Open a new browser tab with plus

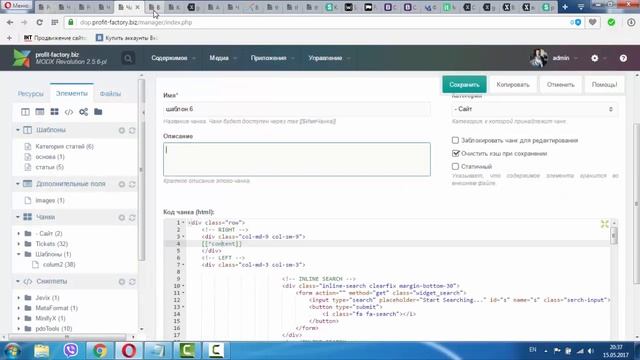(565, 7)
